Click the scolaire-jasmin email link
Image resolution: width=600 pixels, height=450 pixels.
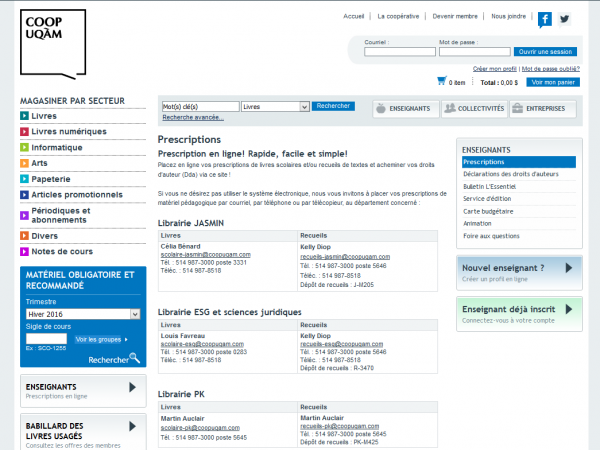[x=205, y=254]
